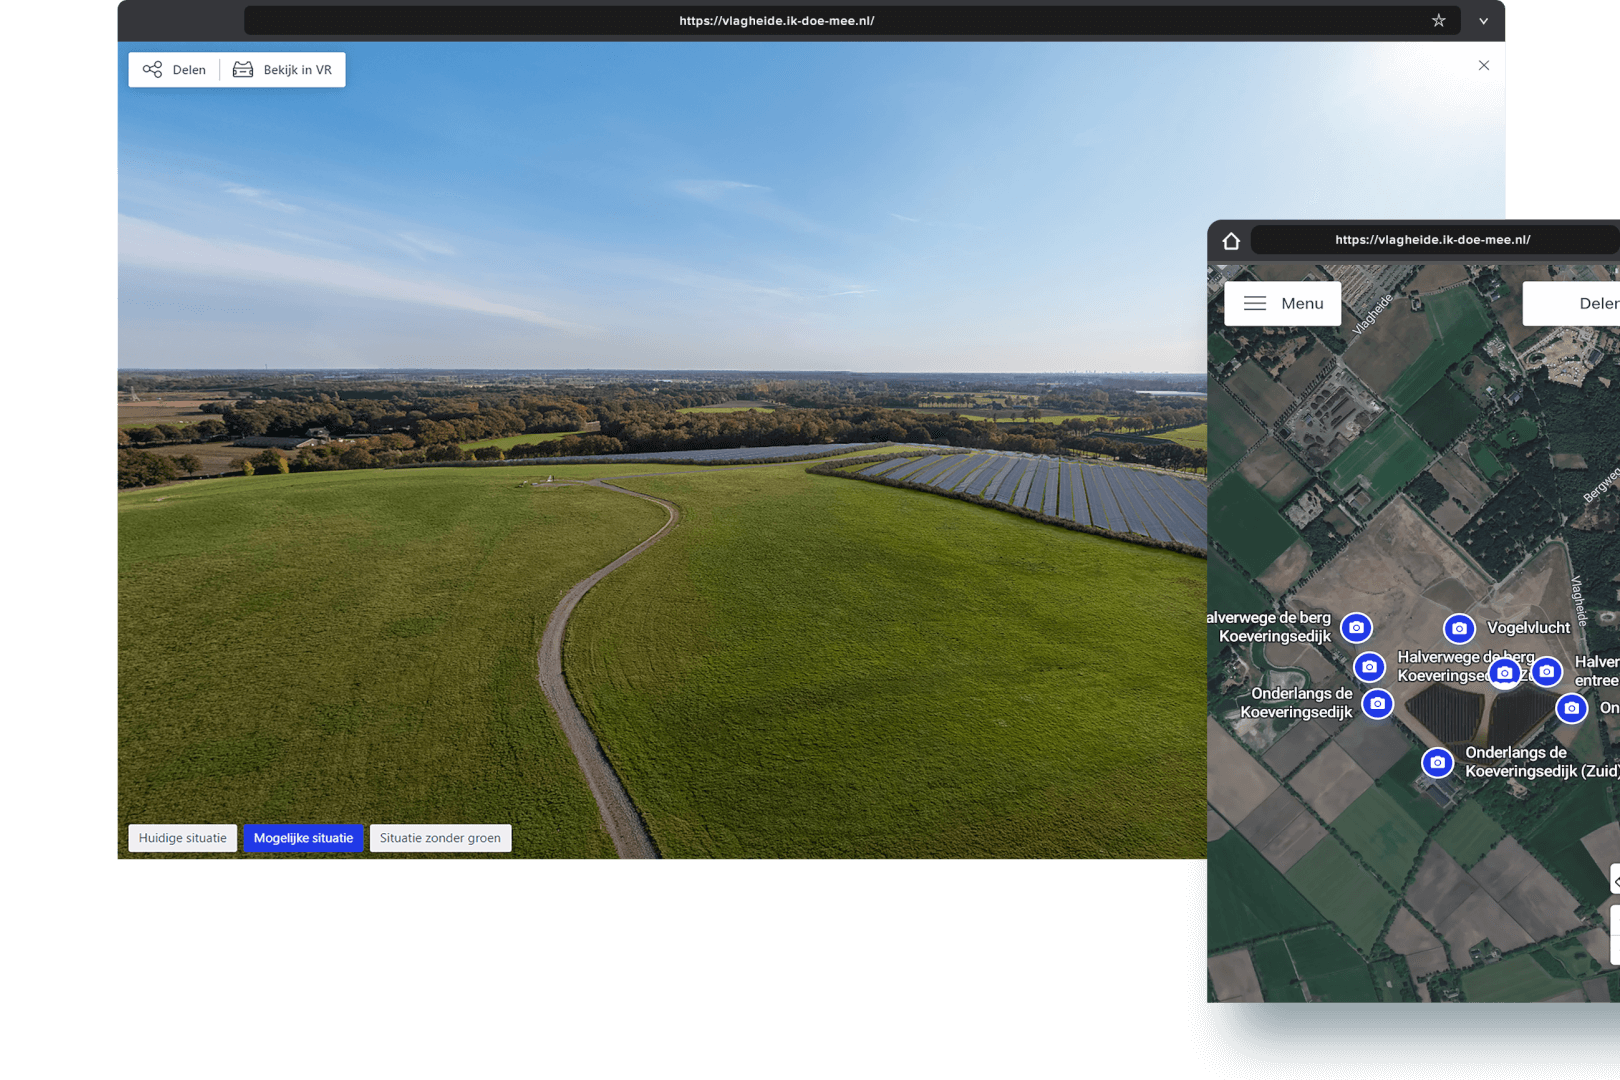Click the camera marker overlapping the 'Halverwege de berg' text
The image size is (1620, 1080).
tap(1504, 673)
